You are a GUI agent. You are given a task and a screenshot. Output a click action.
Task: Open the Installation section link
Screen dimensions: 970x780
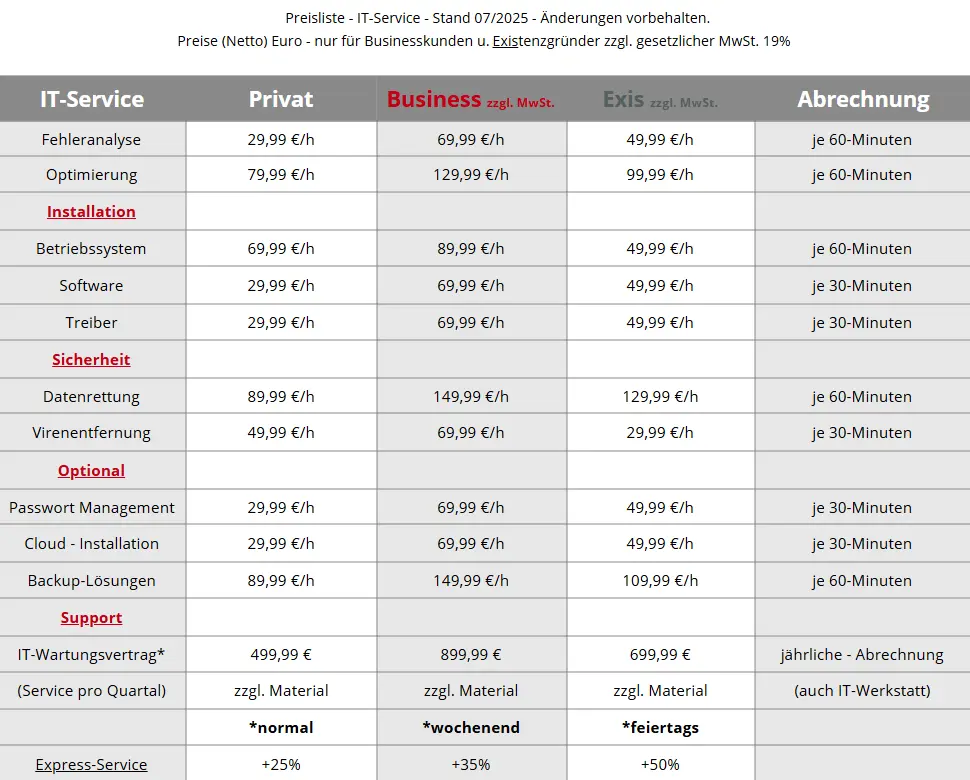[x=91, y=212]
